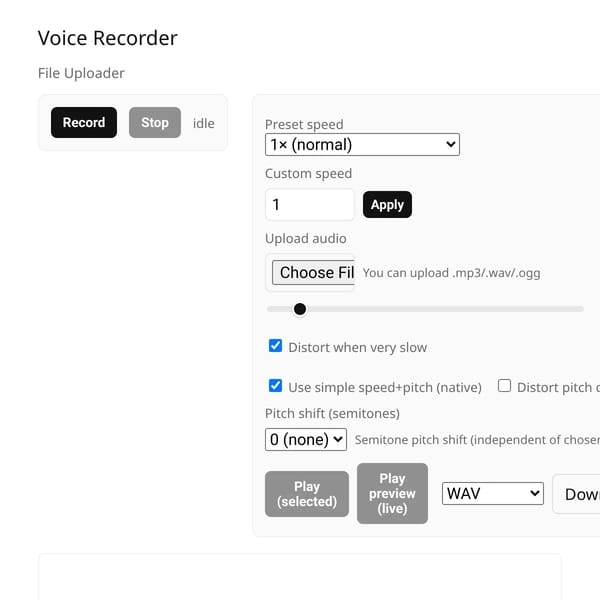The height and width of the screenshot is (600, 600).
Task: Click Play preview (live) button
Action: (x=392, y=493)
